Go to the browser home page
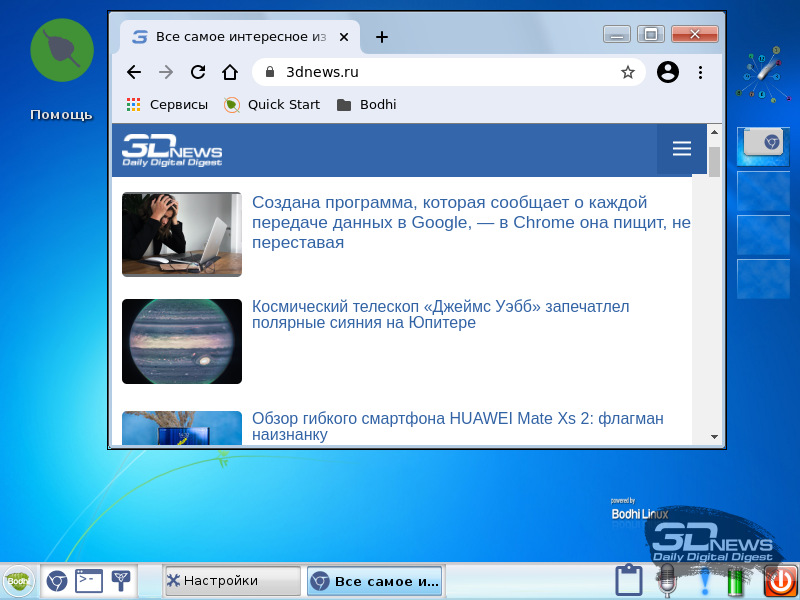Screen dimensions: 800x600 tap(230, 72)
